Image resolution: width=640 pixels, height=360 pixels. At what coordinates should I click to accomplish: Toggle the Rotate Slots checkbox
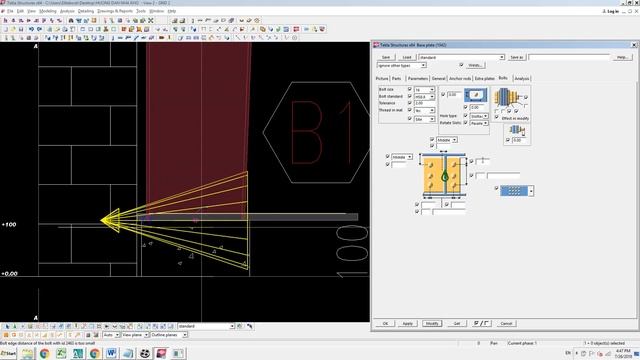(466, 122)
